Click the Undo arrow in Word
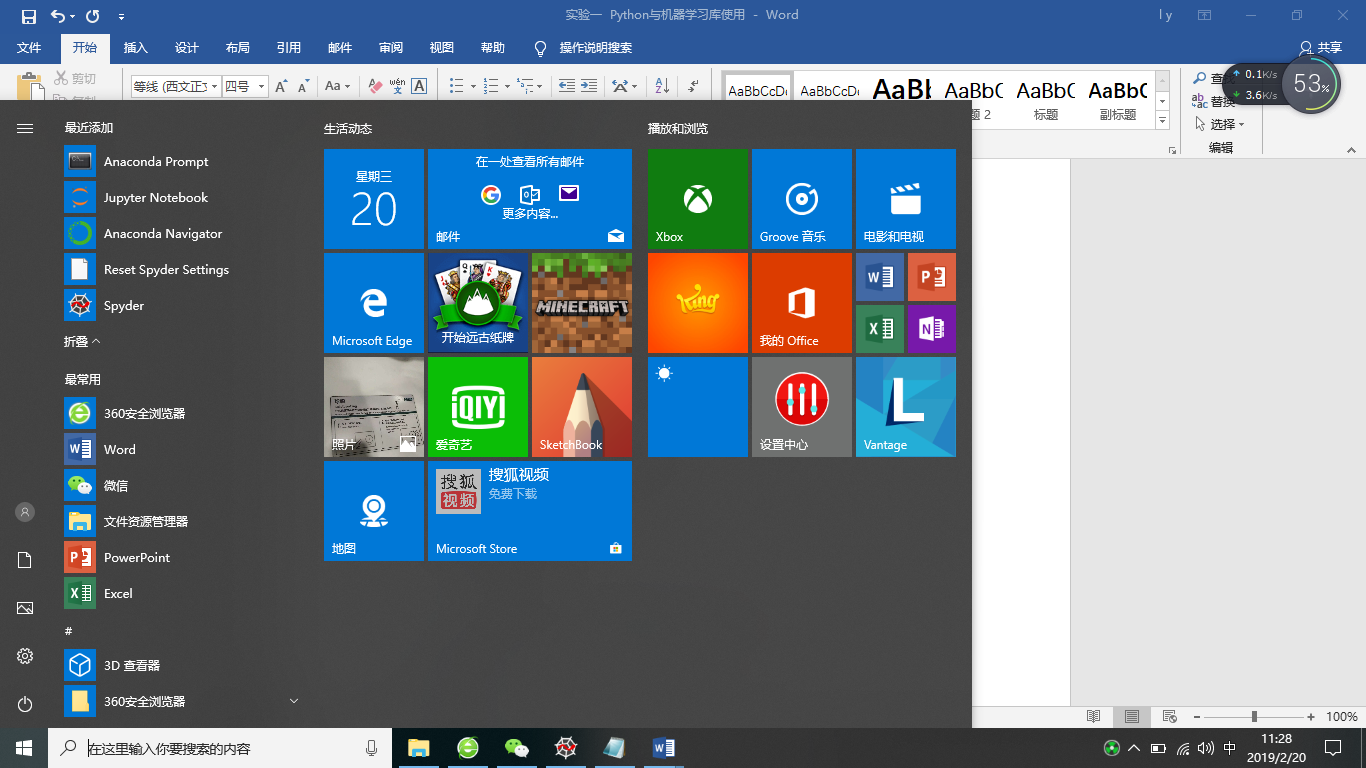Viewport: 1366px width, 768px height. (57, 16)
